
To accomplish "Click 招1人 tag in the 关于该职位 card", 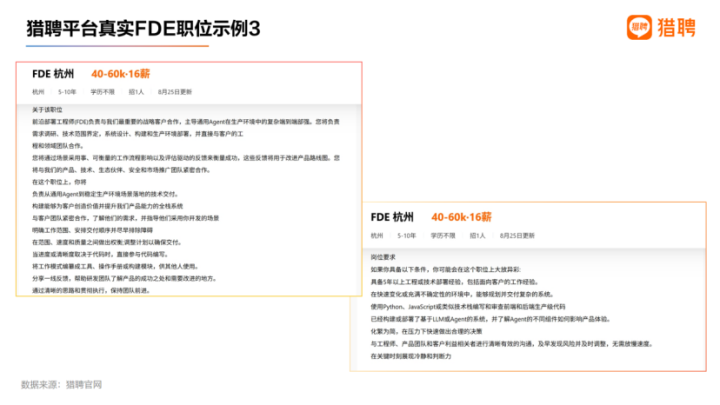I will (136, 92).
